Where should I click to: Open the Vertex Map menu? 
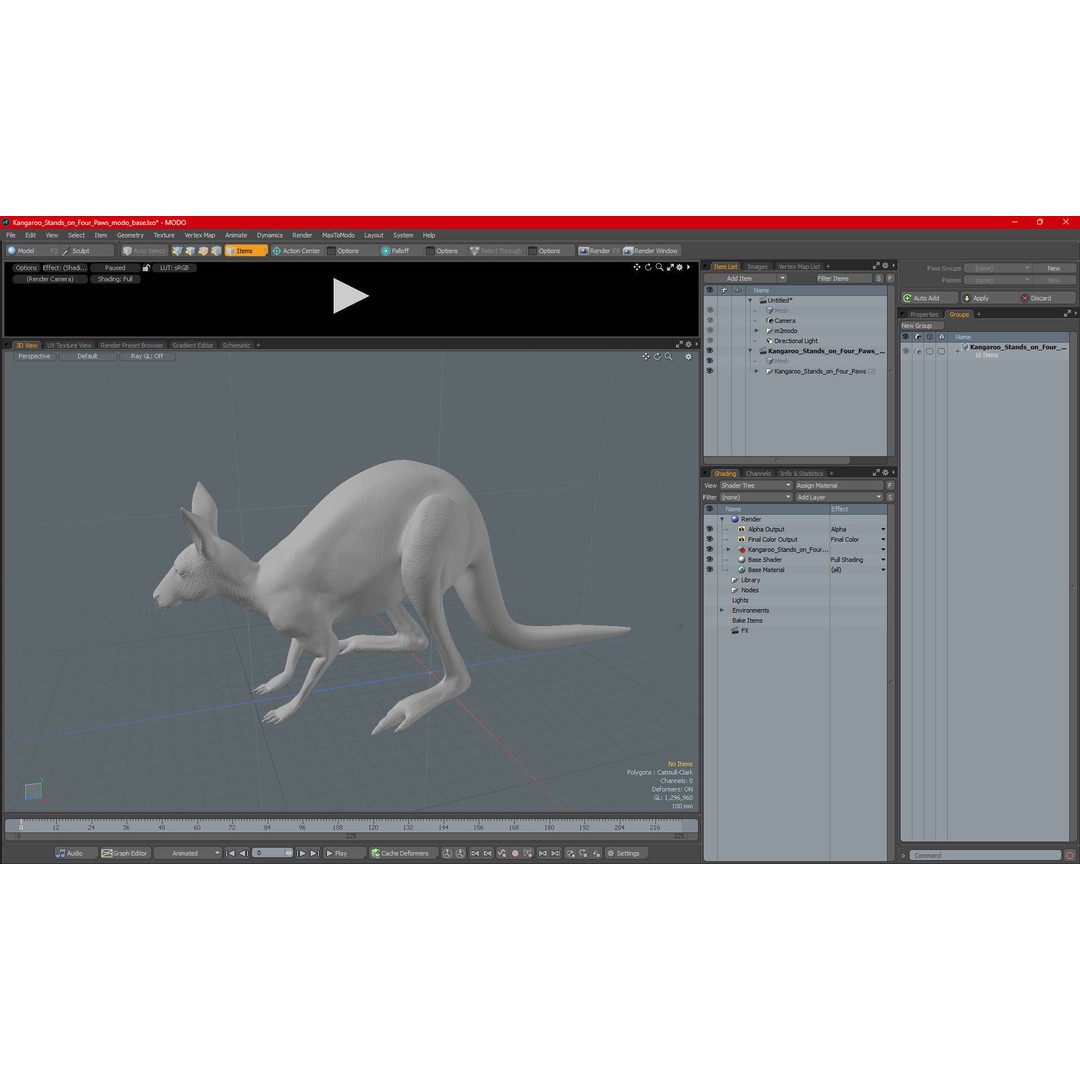[x=200, y=235]
